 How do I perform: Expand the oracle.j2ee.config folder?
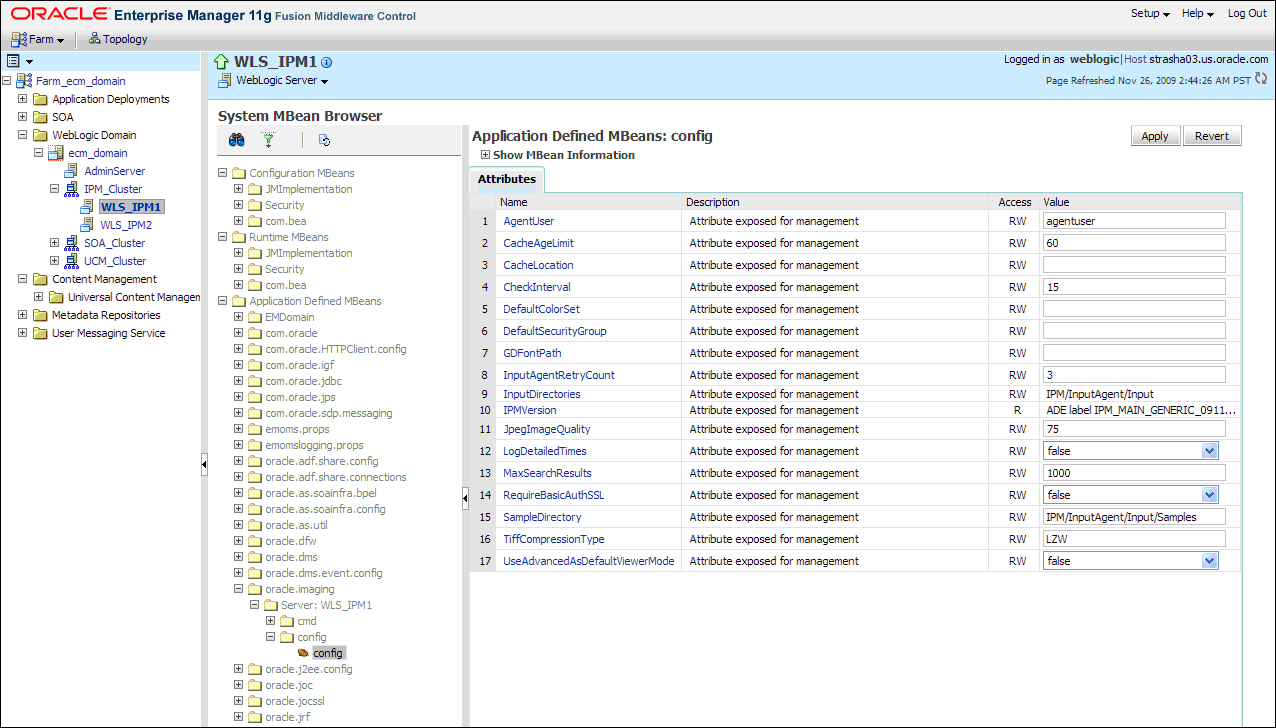[x=239, y=669]
